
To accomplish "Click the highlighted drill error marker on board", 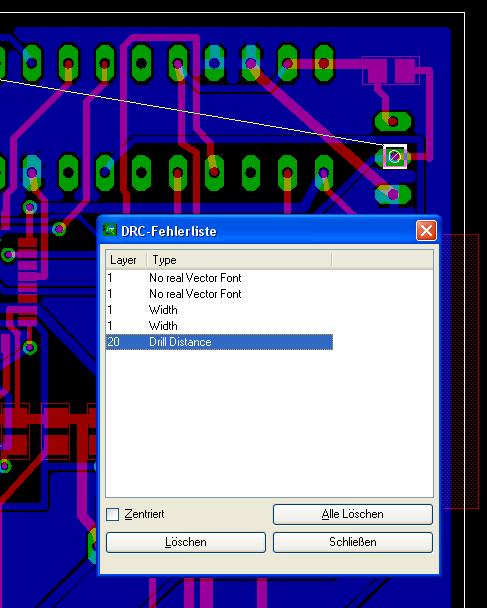I will [x=395, y=157].
